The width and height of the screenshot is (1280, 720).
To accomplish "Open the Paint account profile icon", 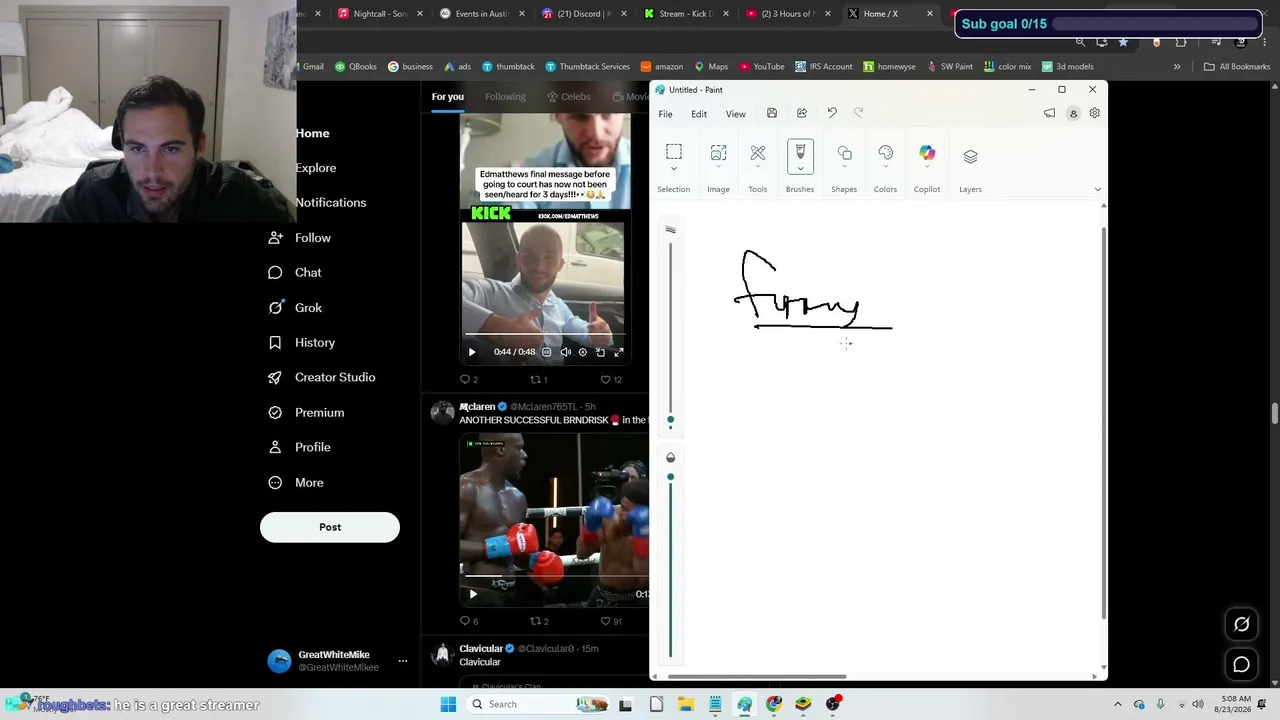I will coord(1073,113).
